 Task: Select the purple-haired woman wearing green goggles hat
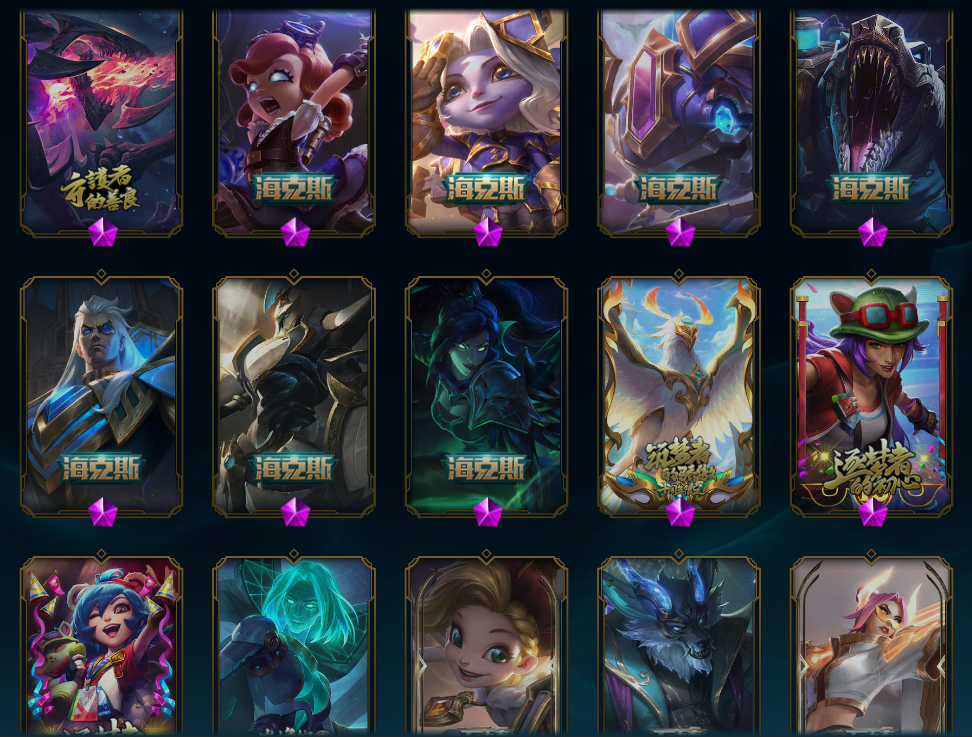(x=872, y=395)
